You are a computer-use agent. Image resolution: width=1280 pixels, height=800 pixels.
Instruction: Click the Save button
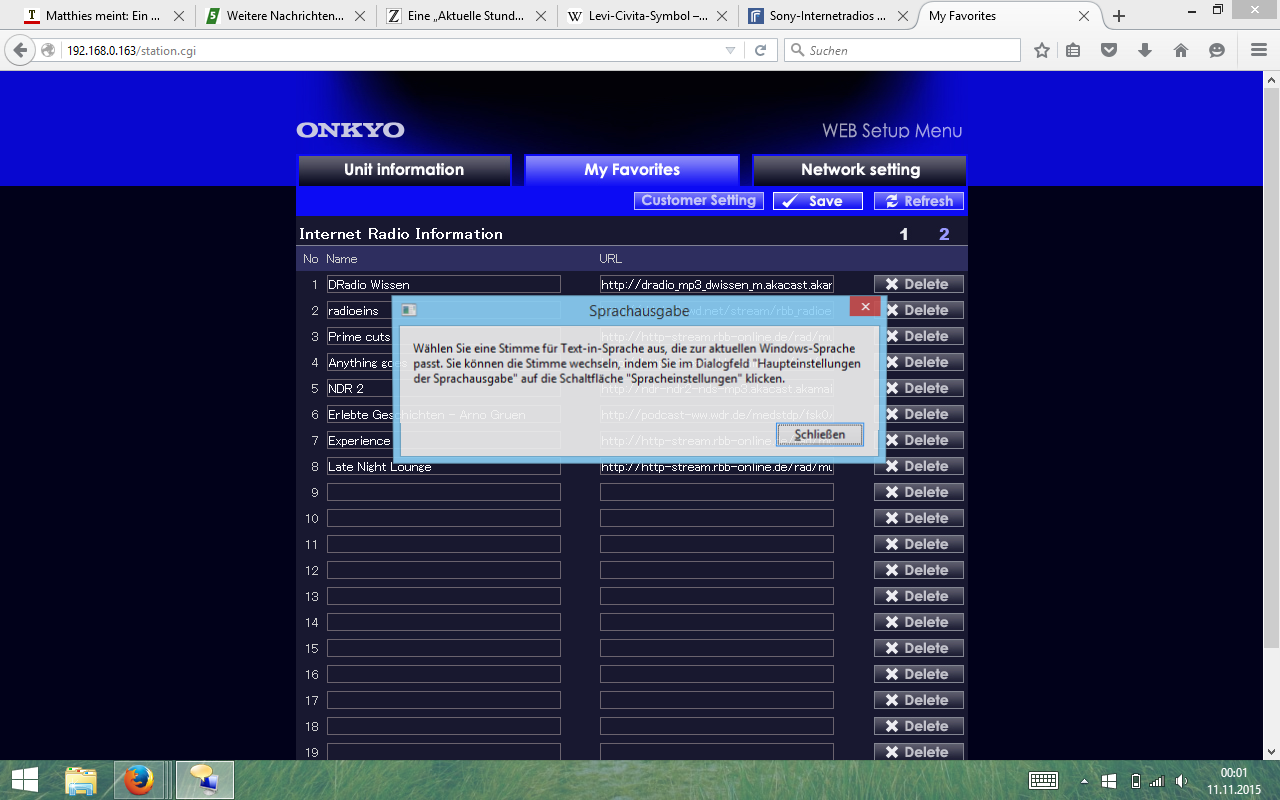point(817,201)
